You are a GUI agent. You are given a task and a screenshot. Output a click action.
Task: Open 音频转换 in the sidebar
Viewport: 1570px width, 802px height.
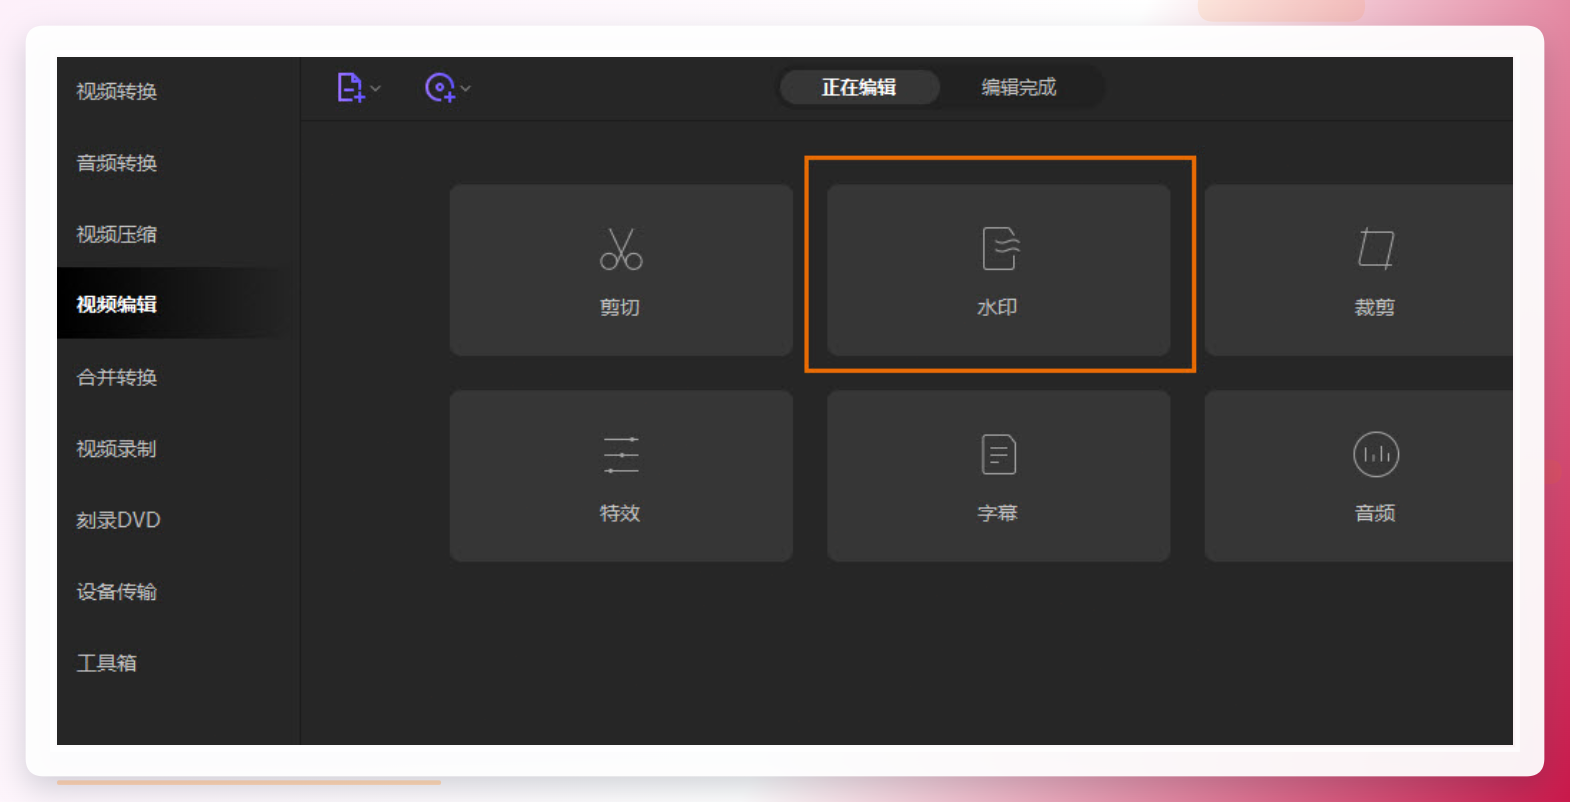coord(117,163)
